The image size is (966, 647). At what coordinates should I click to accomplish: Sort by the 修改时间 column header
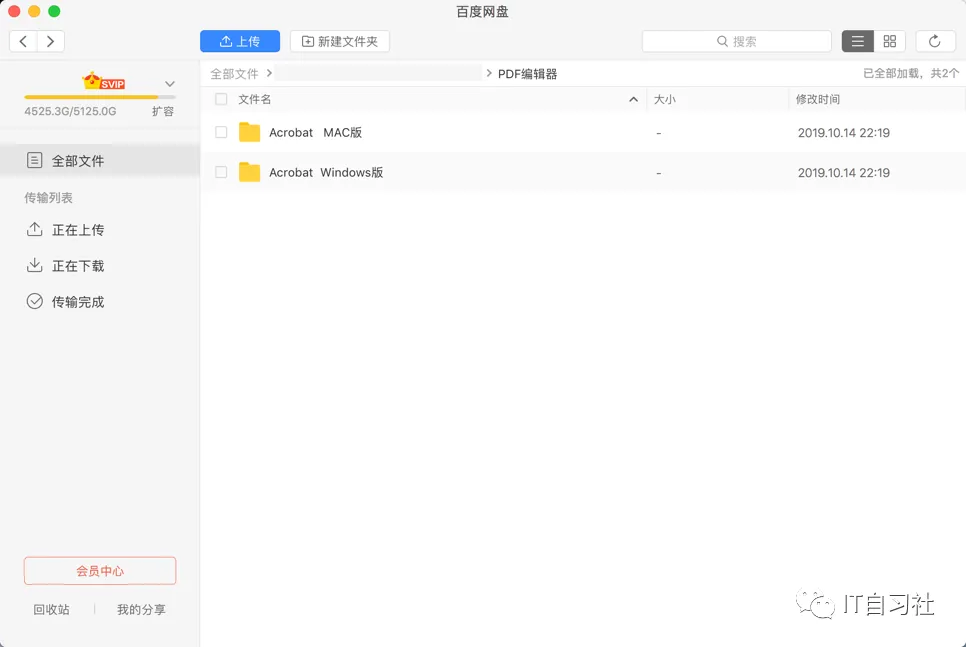point(818,99)
